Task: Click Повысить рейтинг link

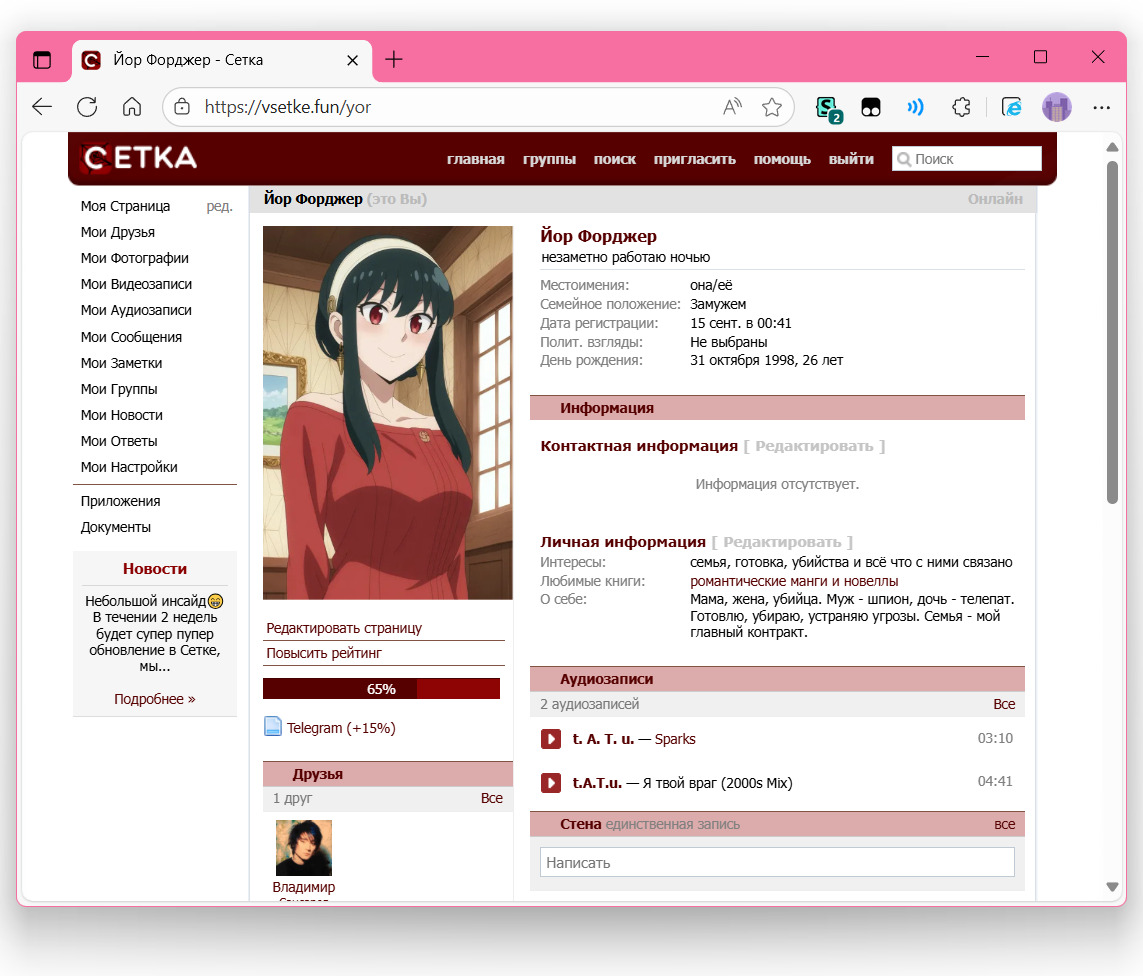Action: (324, 653)
